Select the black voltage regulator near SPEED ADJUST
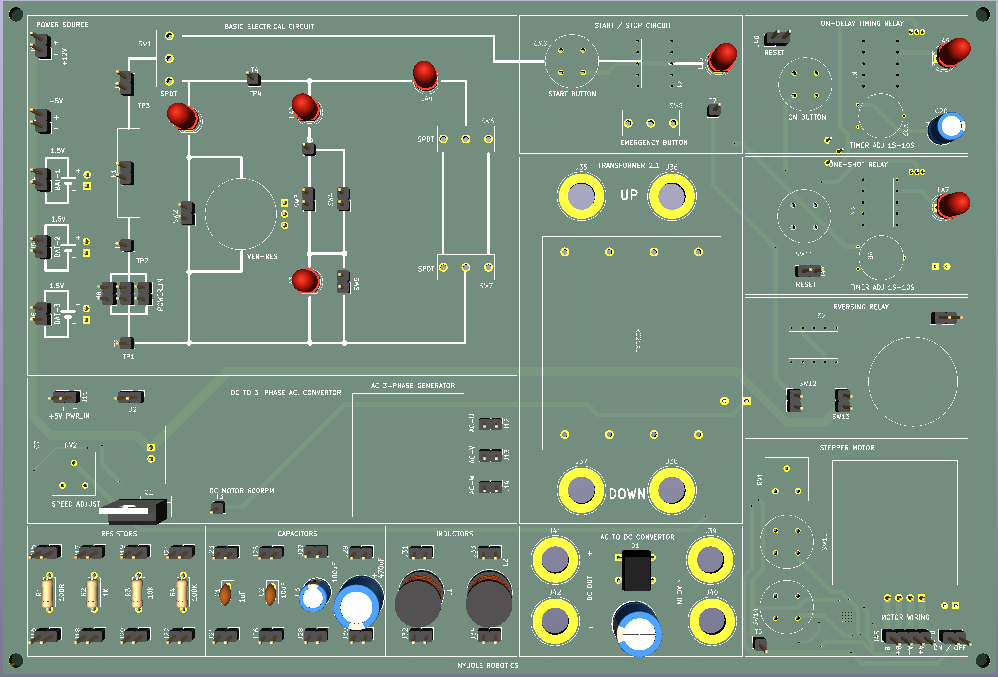 coord(134,511)
